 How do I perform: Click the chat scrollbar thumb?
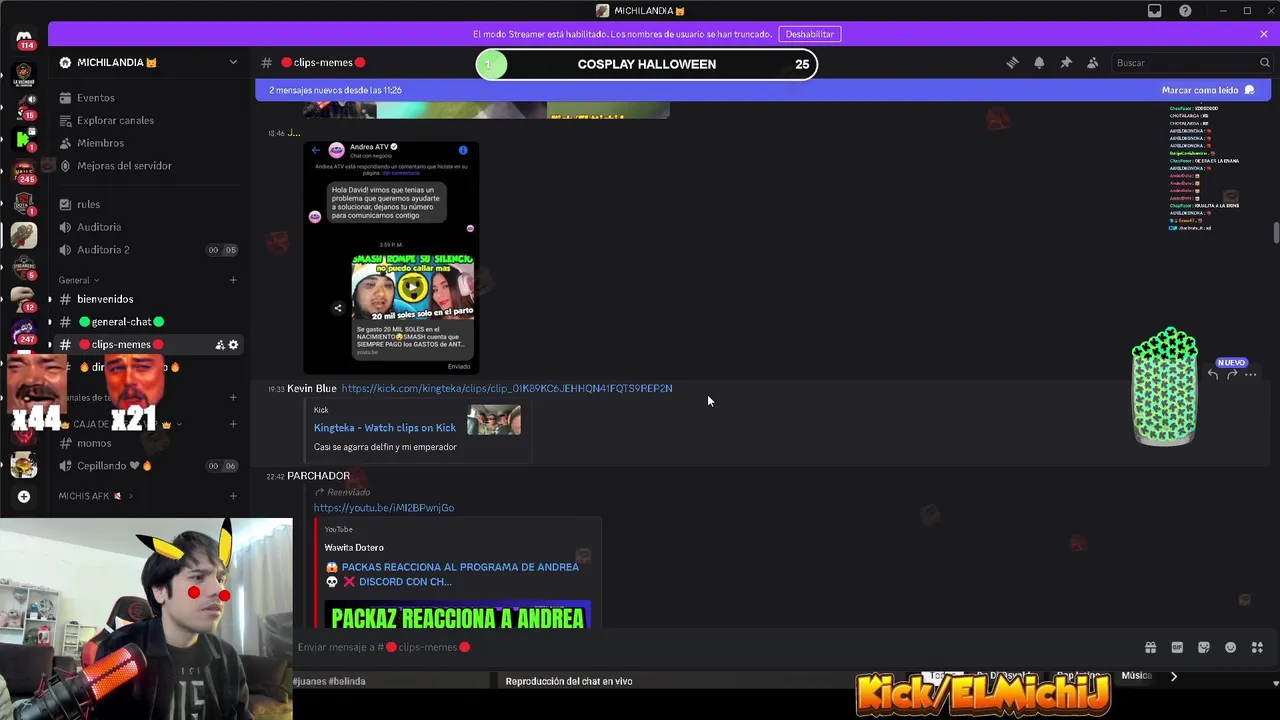coord(1276,232)
